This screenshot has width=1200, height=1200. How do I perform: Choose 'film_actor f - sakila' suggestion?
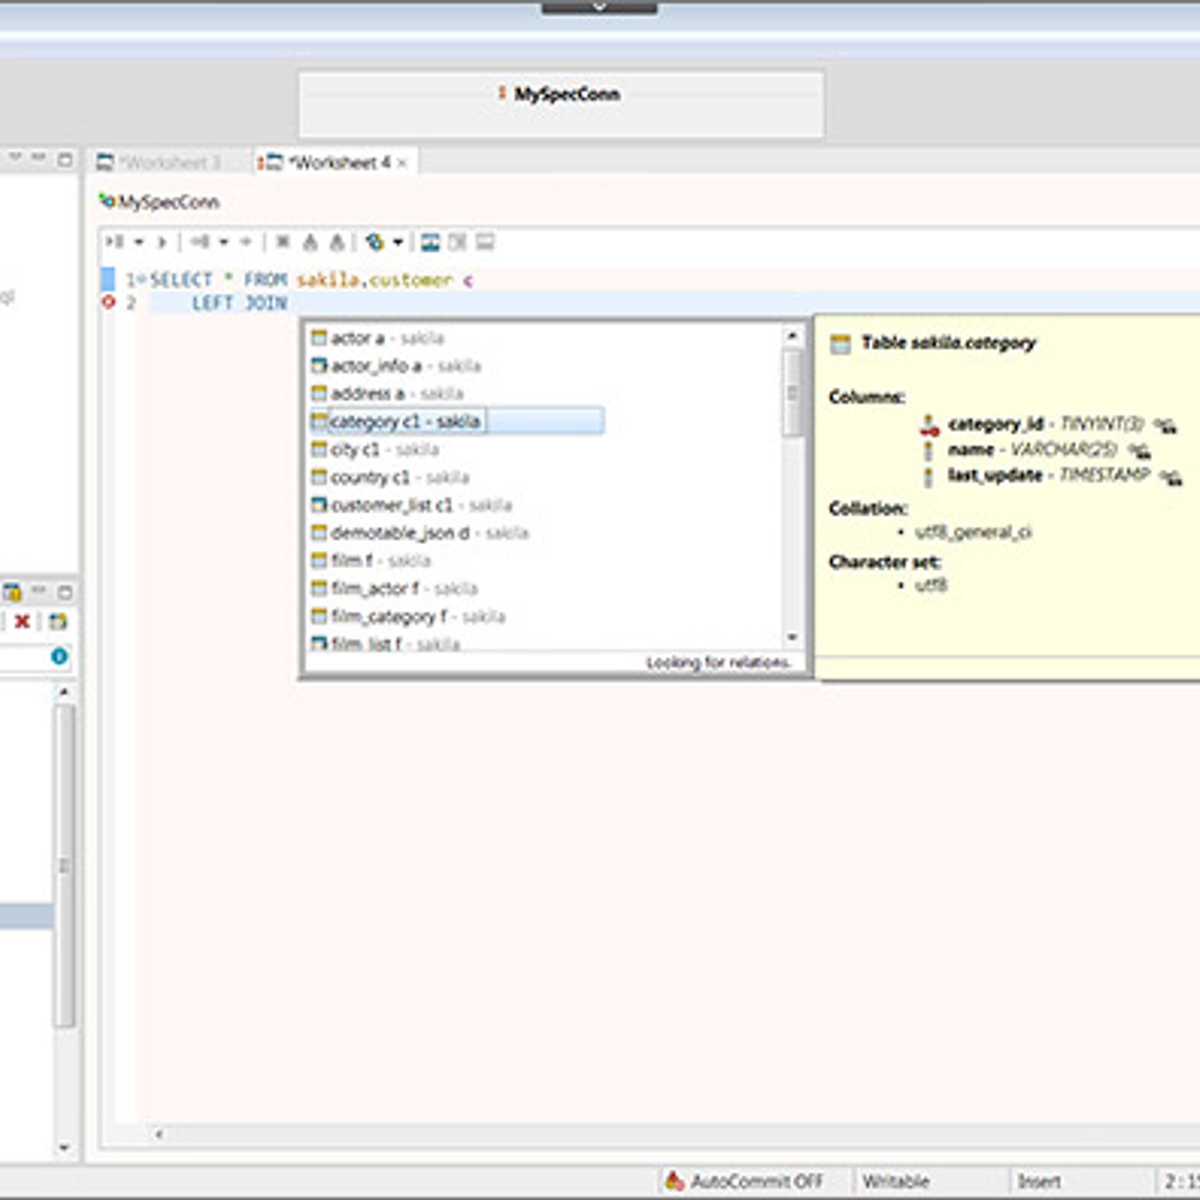click(x=394, y=588)
